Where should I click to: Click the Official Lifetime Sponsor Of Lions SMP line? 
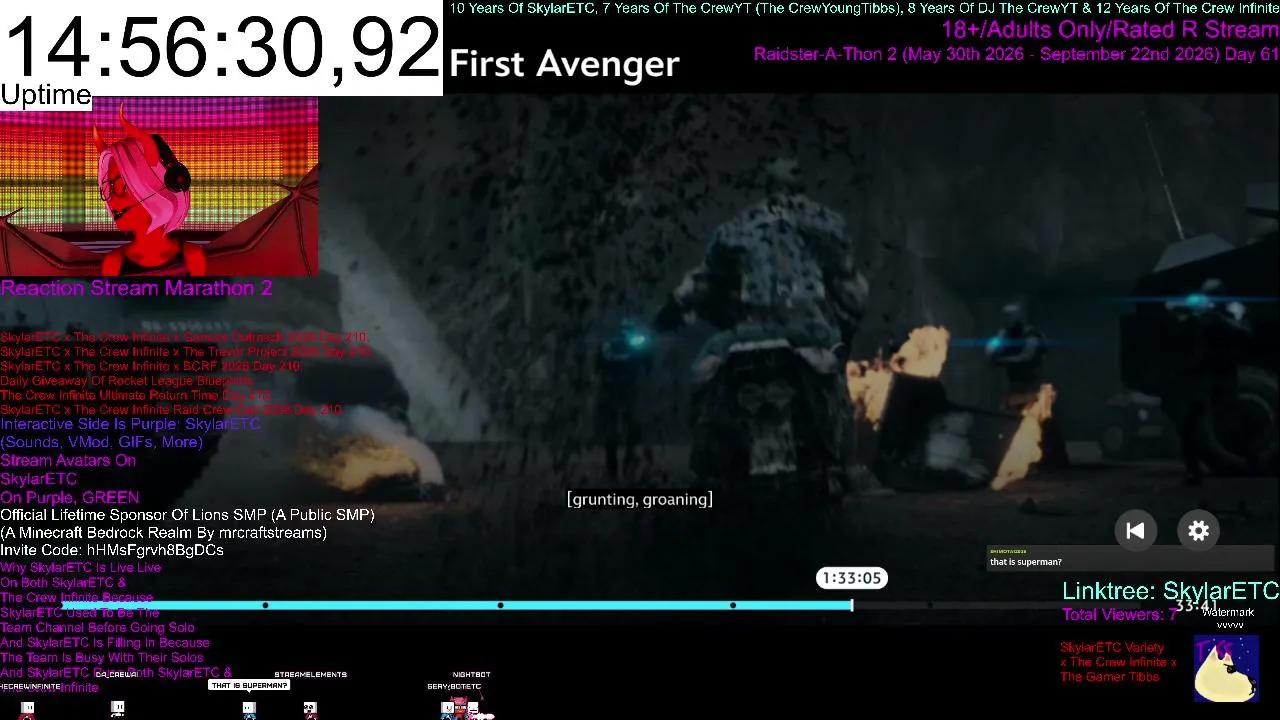pyautogui.click(x=187, y=515)
